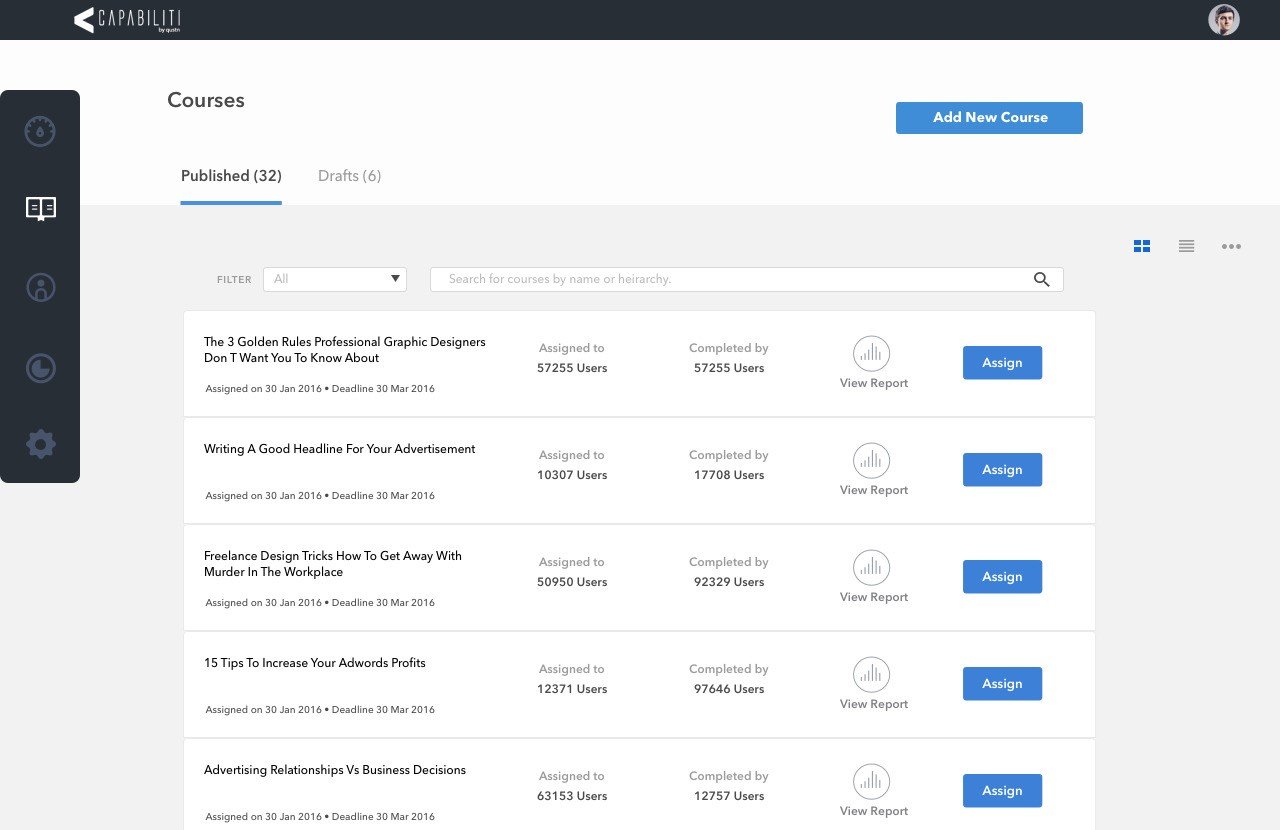Viewport: 1280px width, 830px height.
Task: Click View Report text under 15 Tips Adwords
Action: [874, 704]
